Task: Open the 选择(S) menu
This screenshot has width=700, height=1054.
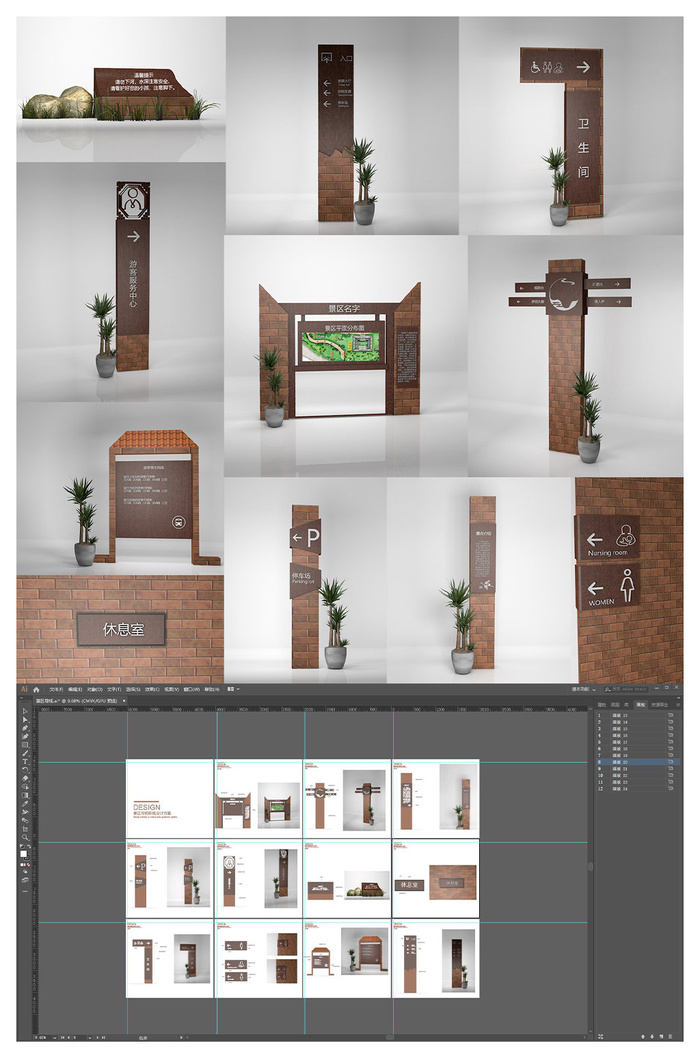Action: point(133,690)
